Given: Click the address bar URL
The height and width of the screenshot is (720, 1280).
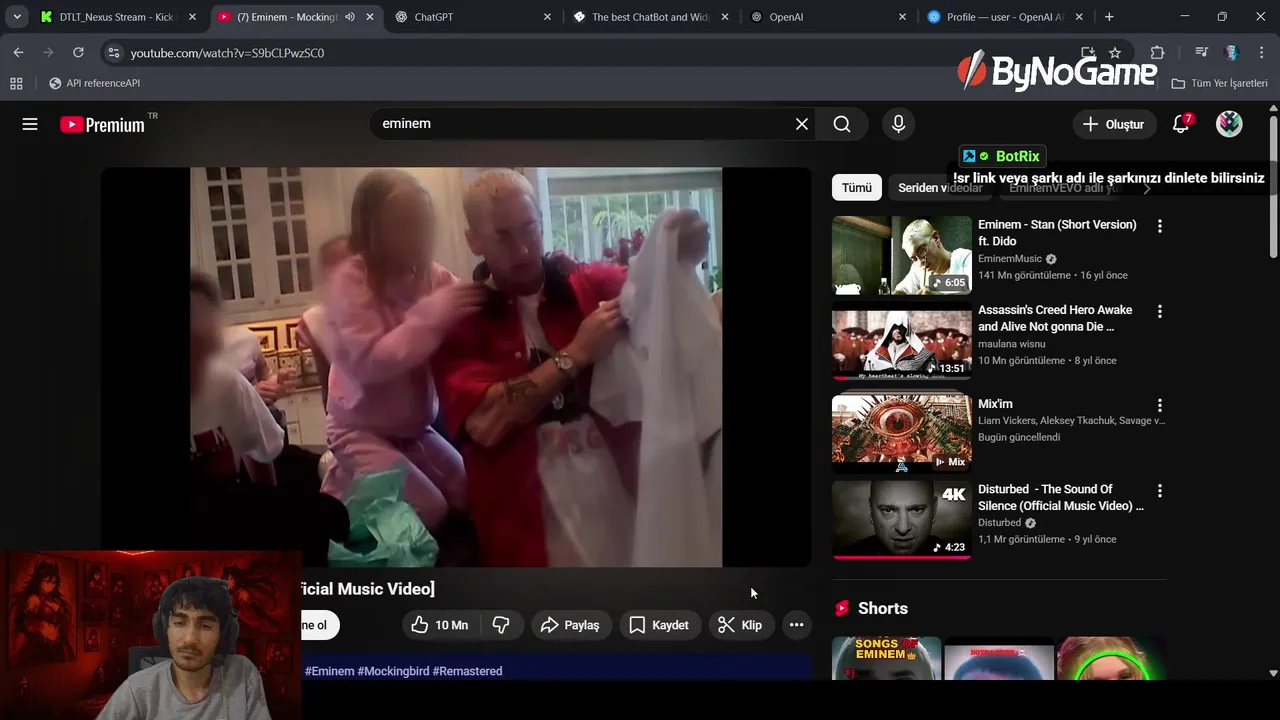Looking at the screenshot, I should (228, 53).
